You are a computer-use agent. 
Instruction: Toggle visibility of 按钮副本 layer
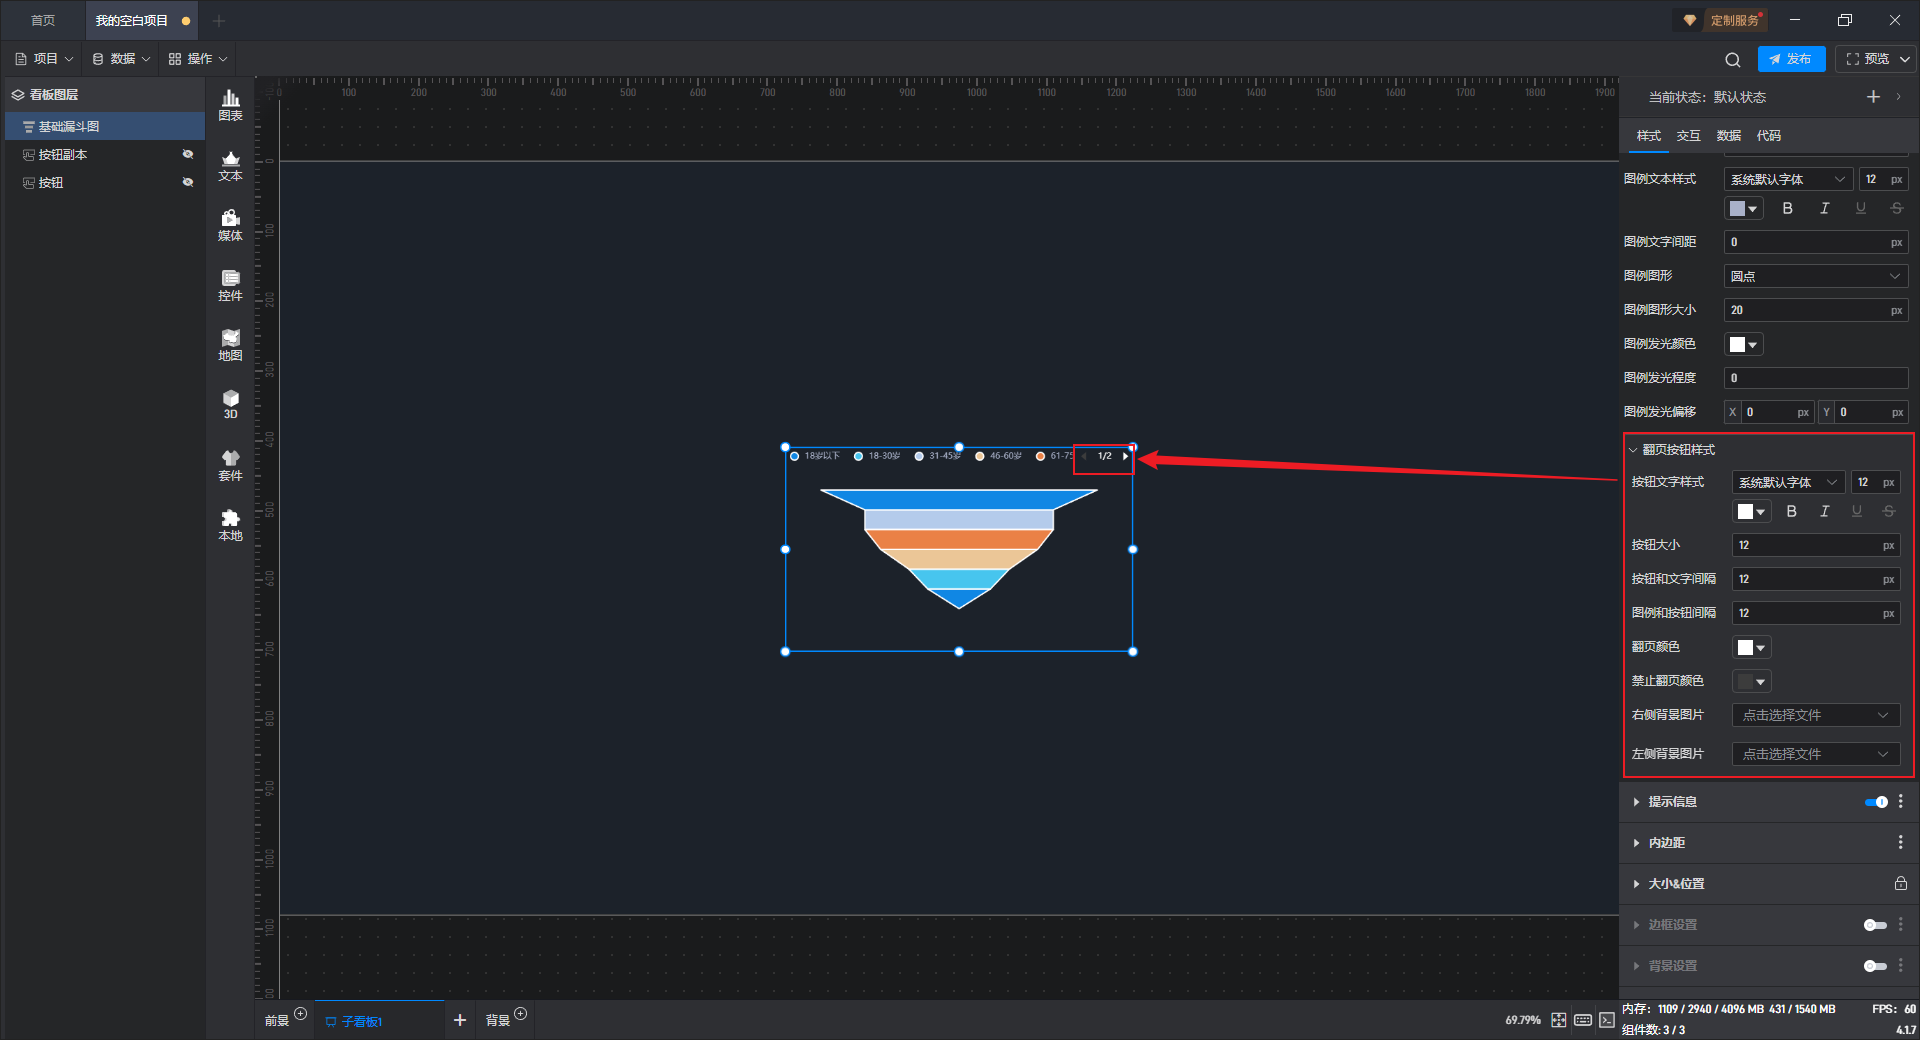(187, 154)
